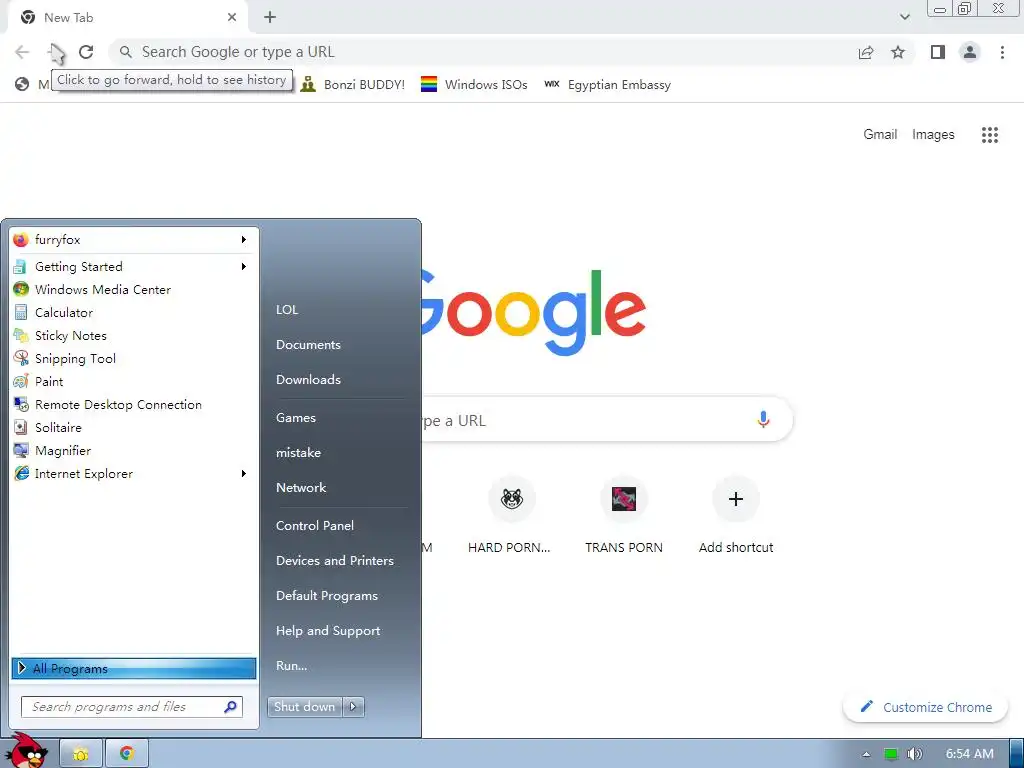Click the green network tray icon

(x=890, y=754)
